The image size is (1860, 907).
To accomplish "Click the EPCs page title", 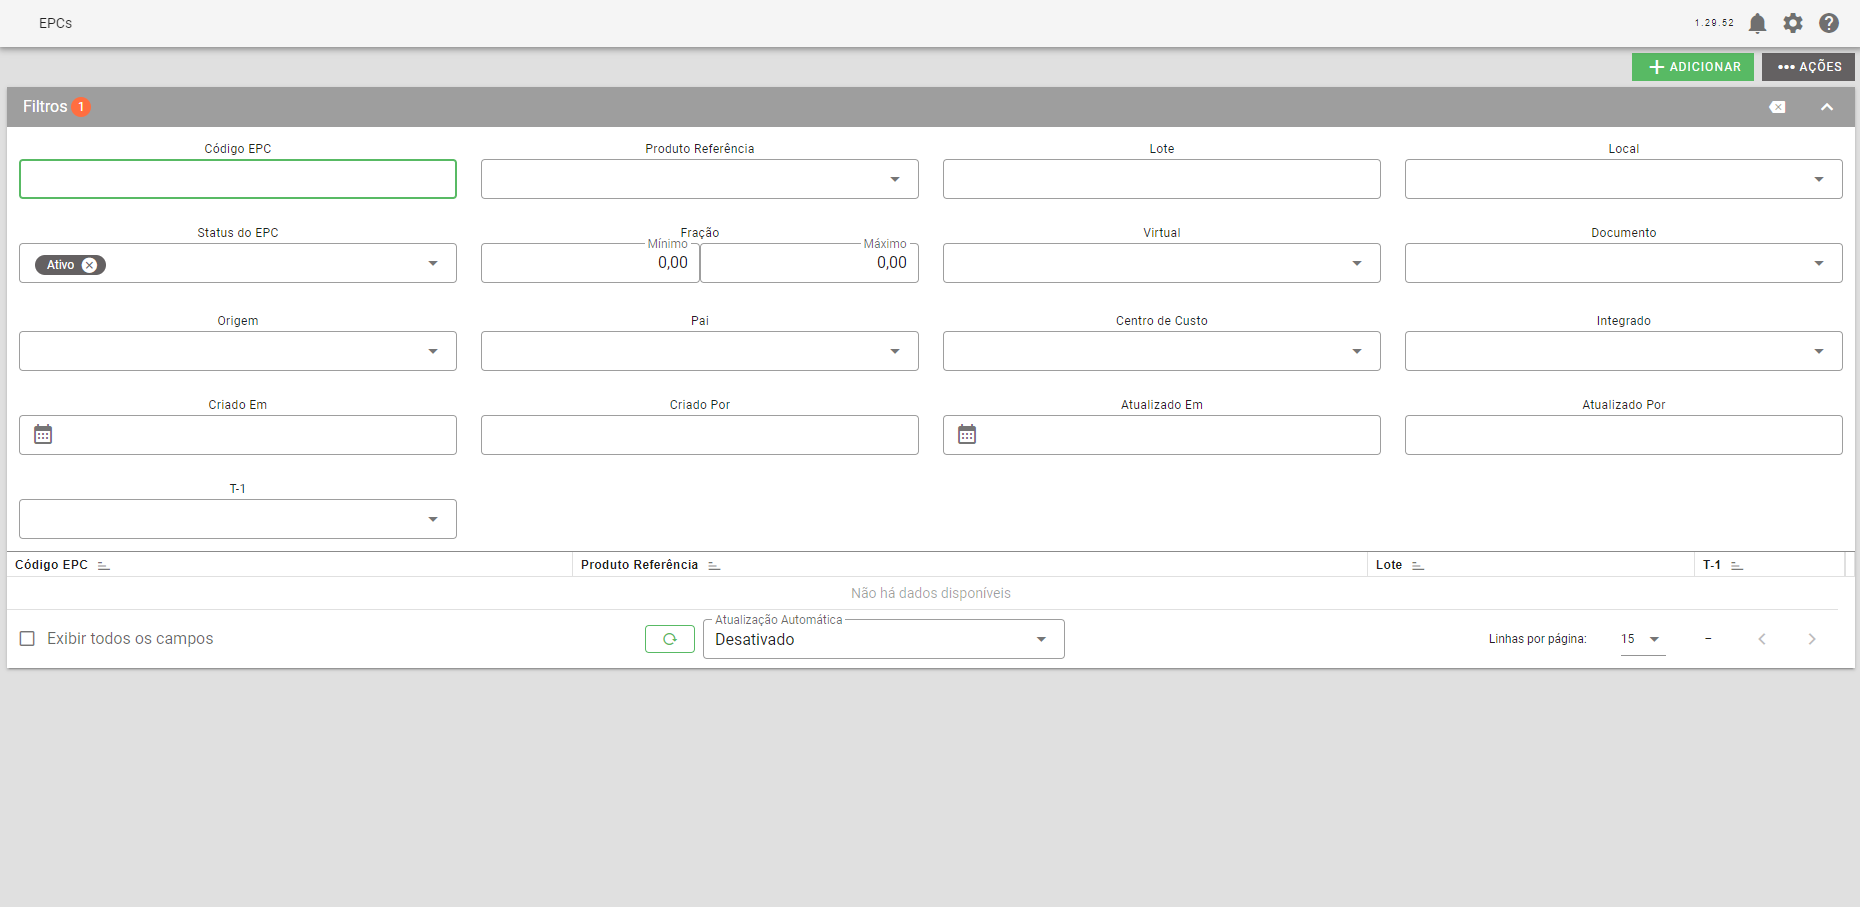I will [x=55, y=23].
